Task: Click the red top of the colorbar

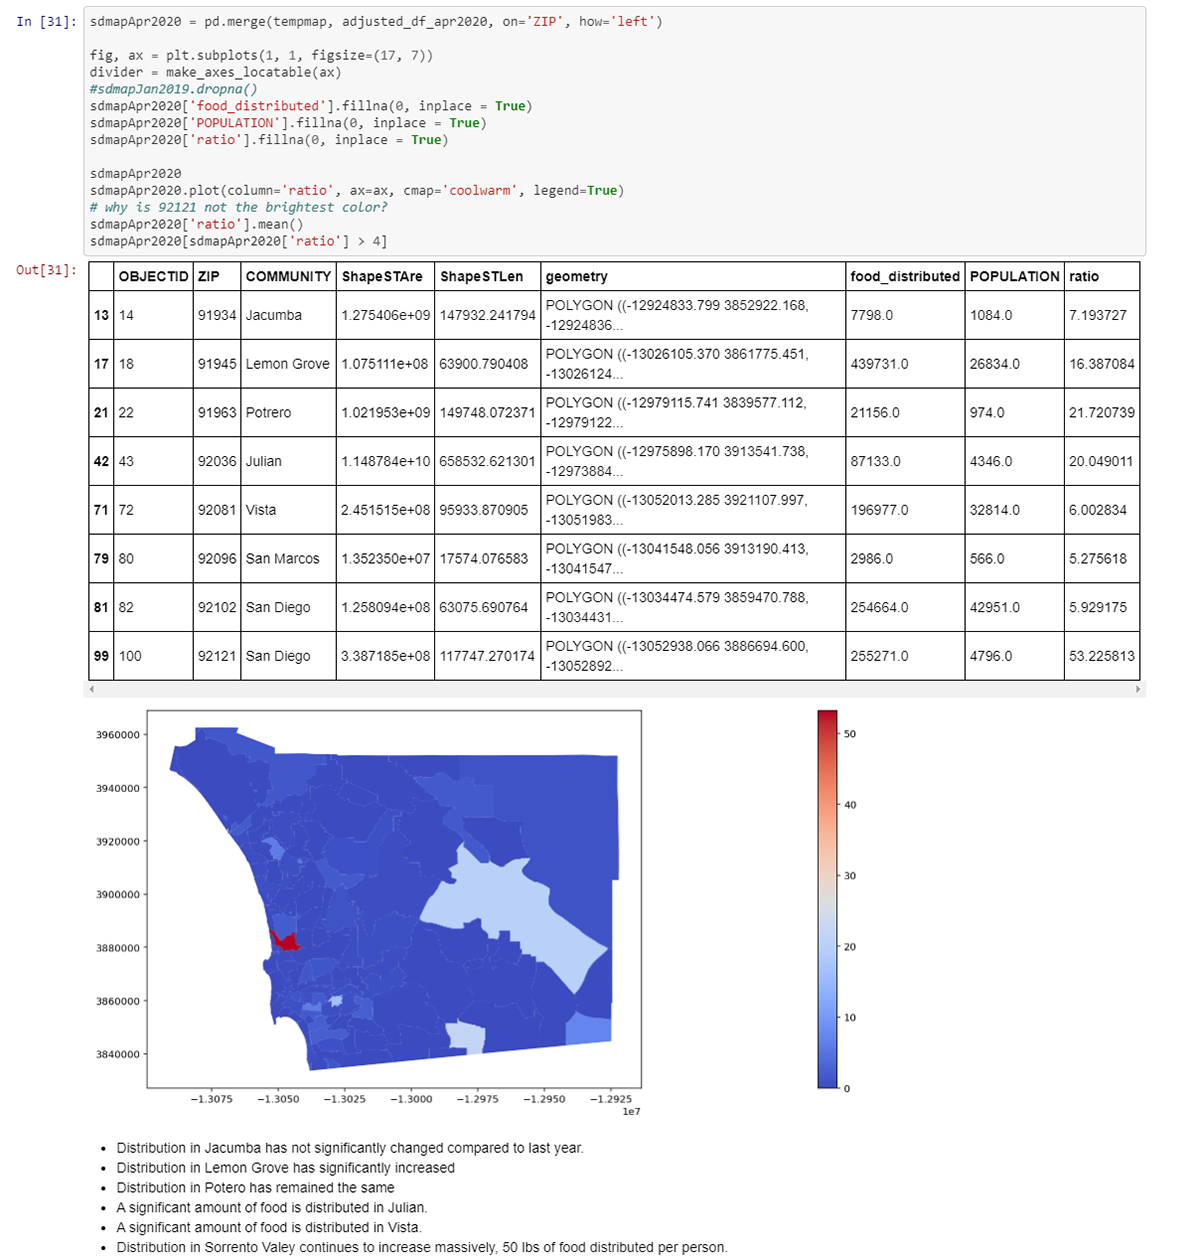Action: click(827, 718)
